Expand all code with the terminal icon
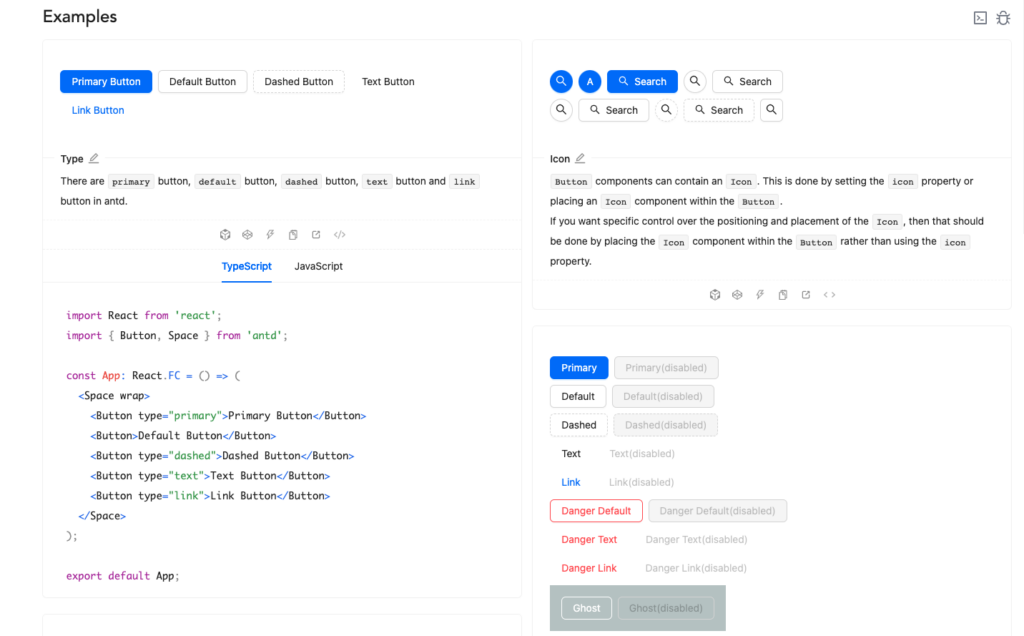The height and width of the screenshot is (636, 1024). [980, 18]
